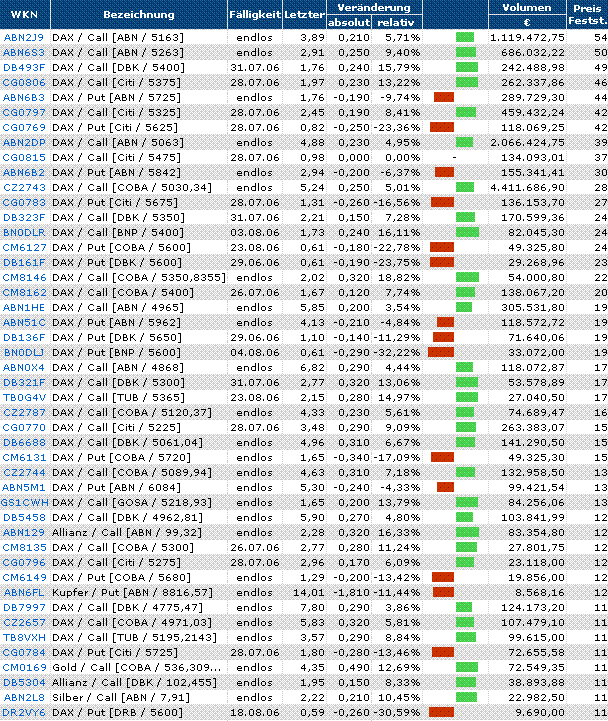
Task: Sort by Volumen € column header
Action: (x=527, y=14)
